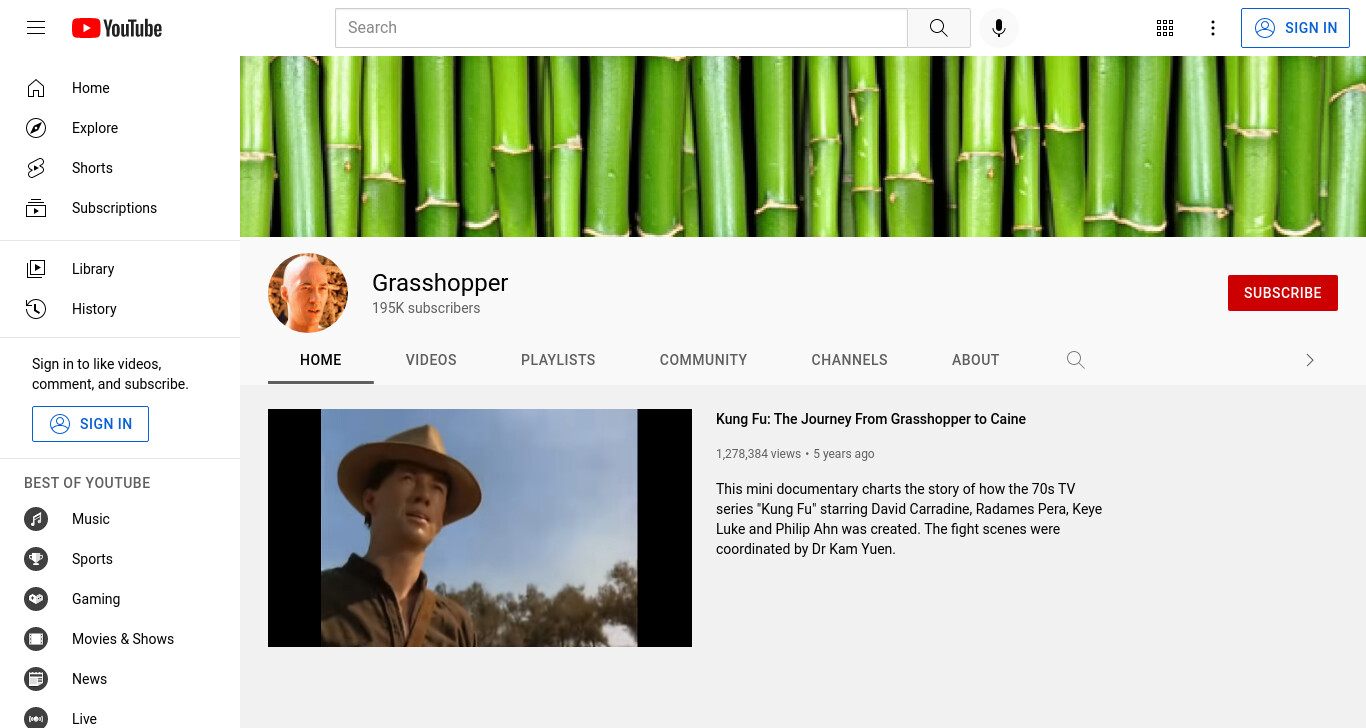Focus the Search input field

[x=621, y=28]
